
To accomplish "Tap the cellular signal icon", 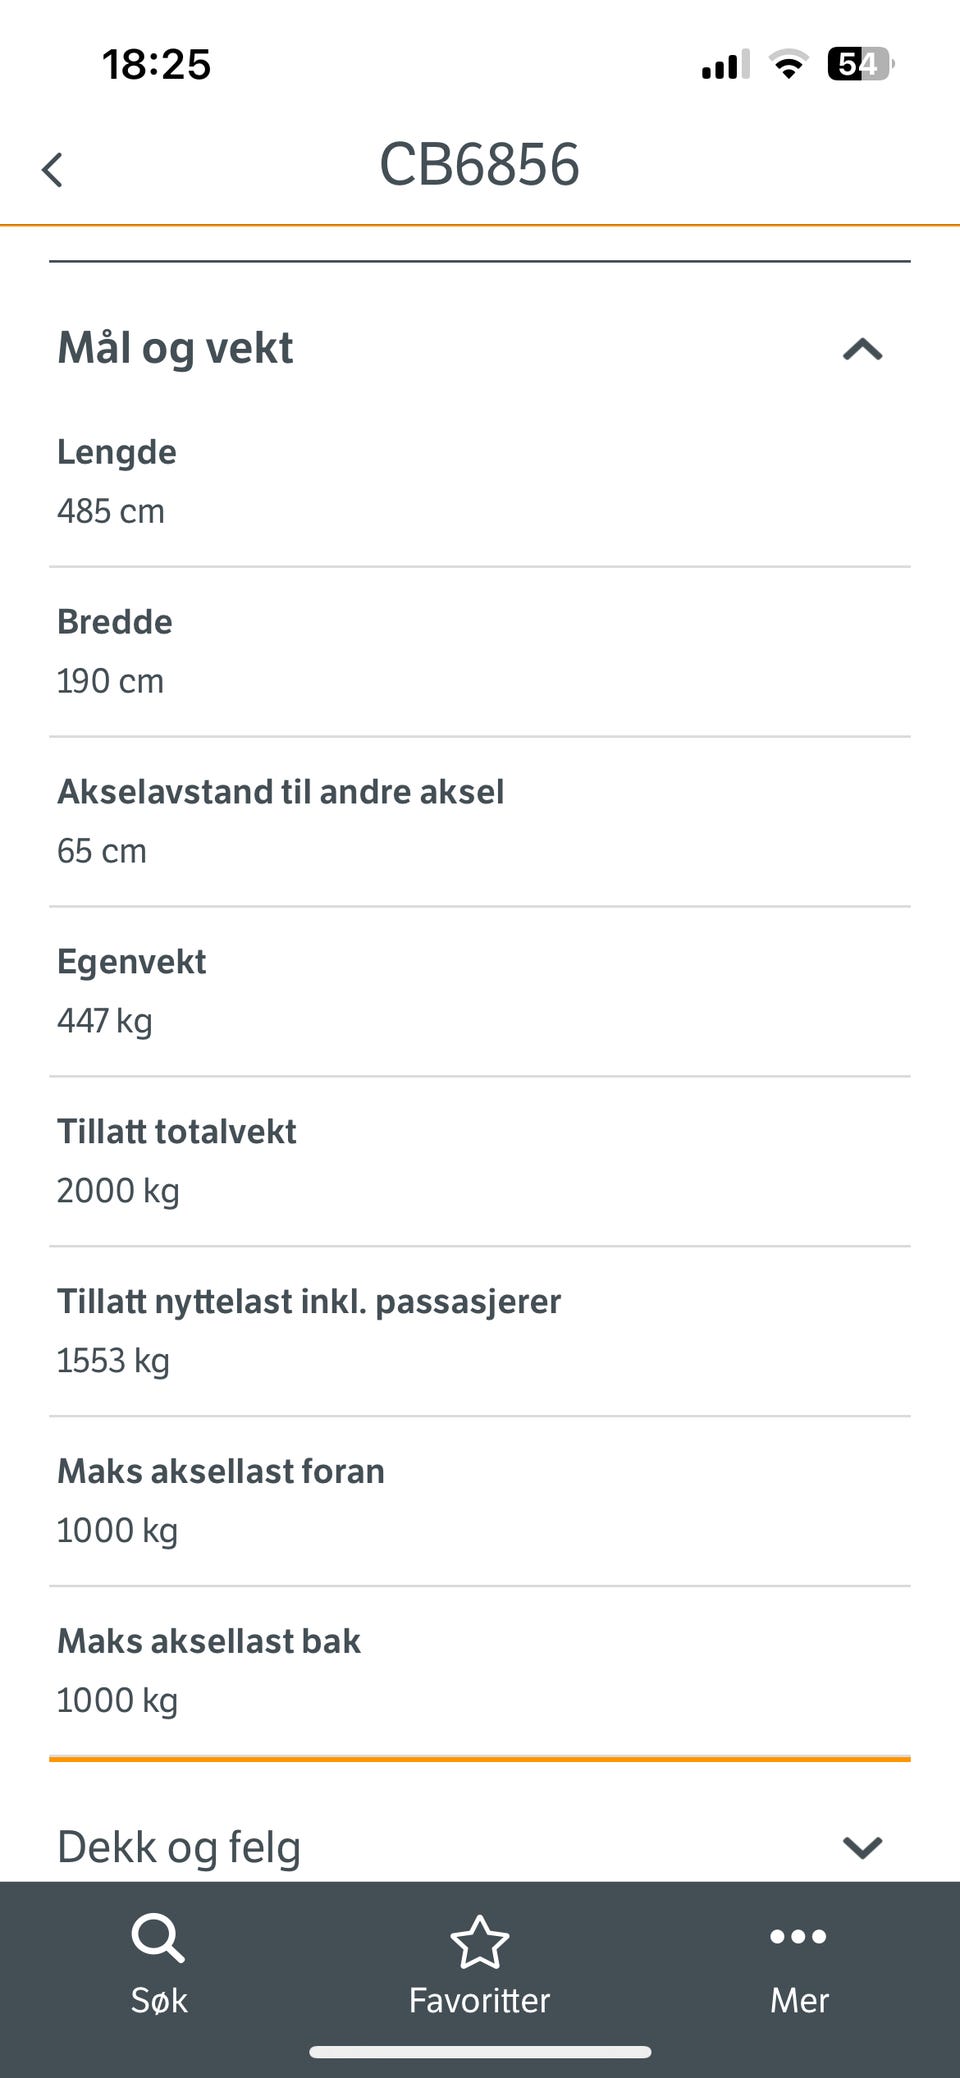I will (726, 66).
